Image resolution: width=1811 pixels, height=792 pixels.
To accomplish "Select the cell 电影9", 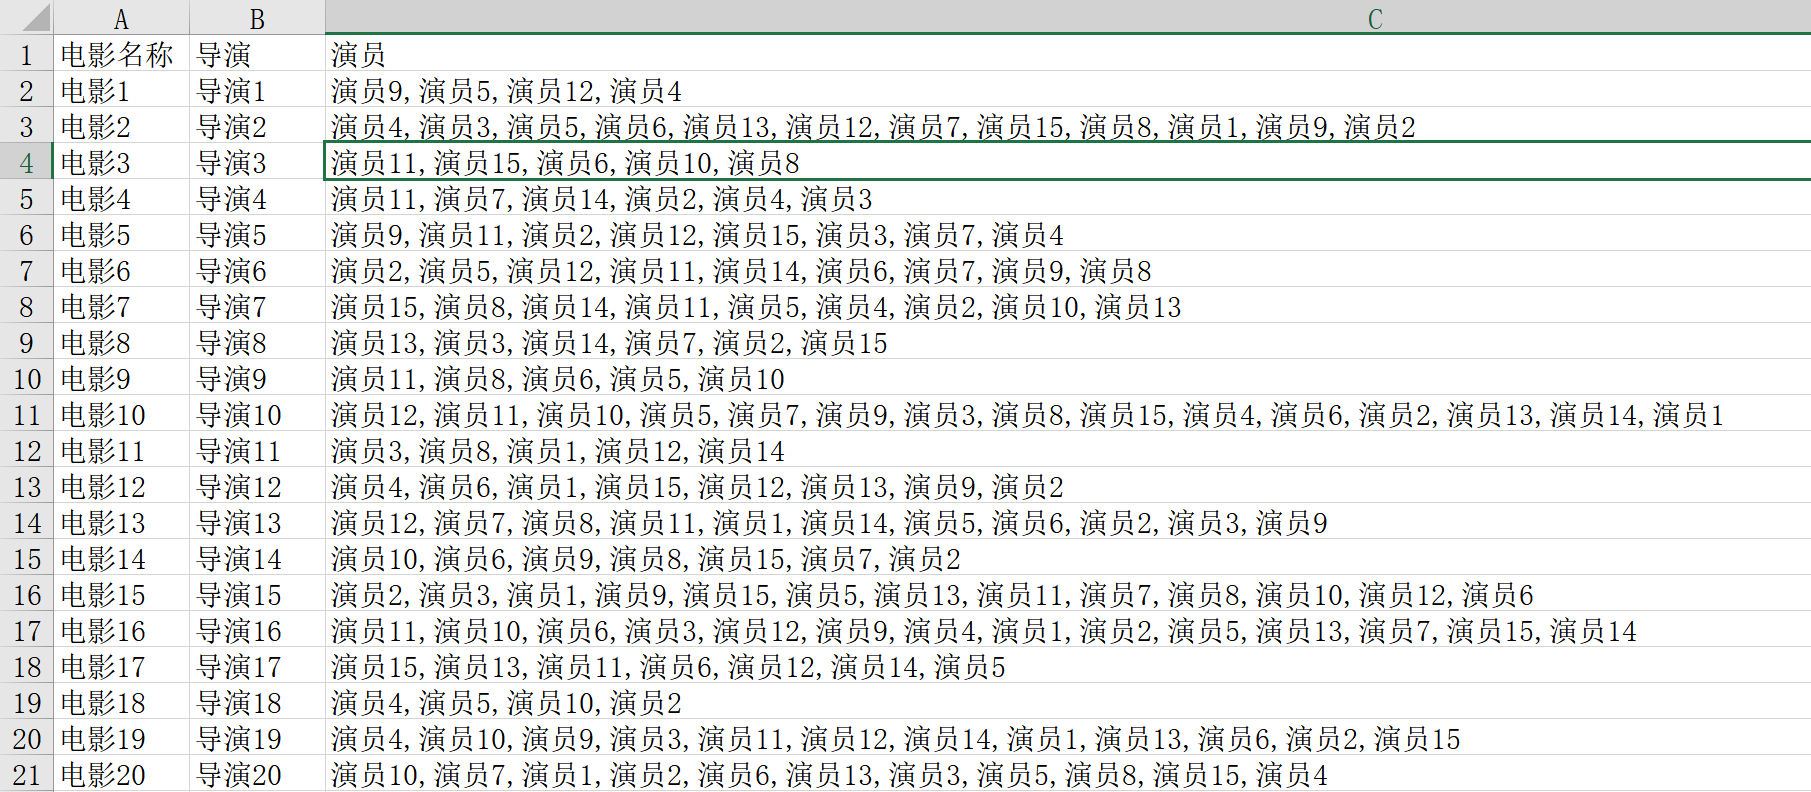I will [121, 378].
